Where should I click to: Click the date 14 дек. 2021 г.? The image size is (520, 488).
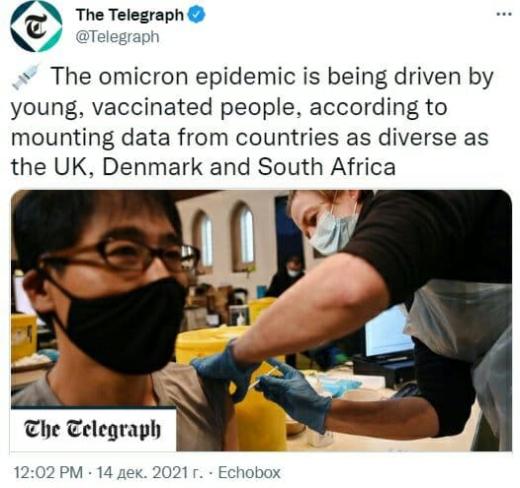tap(150, 473)
